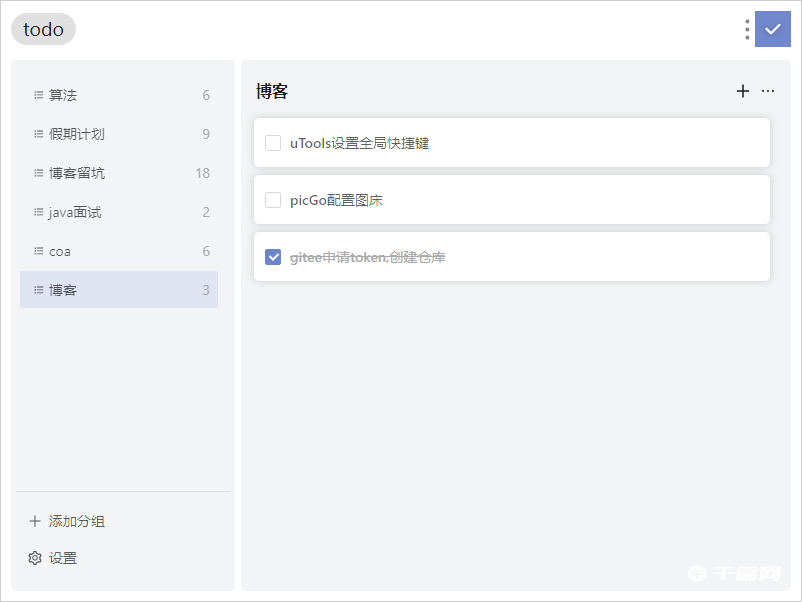The image size is (802, 602).
Task: Click the blue checkmark icon top right
Action: point(772,29)
